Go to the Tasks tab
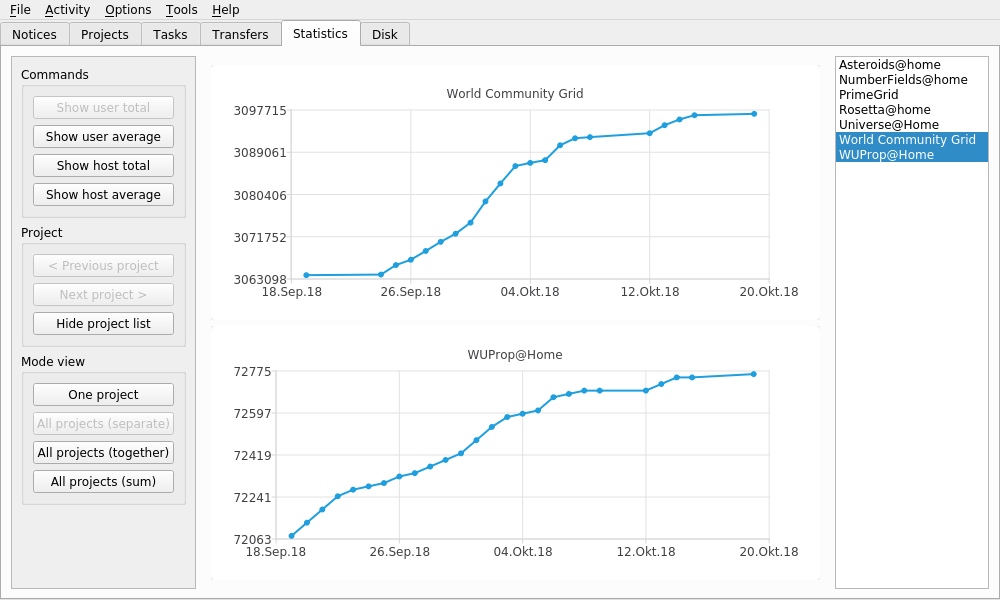This screenshot has width=1000, height=600. pyautogui.click(x=170, y=34)
